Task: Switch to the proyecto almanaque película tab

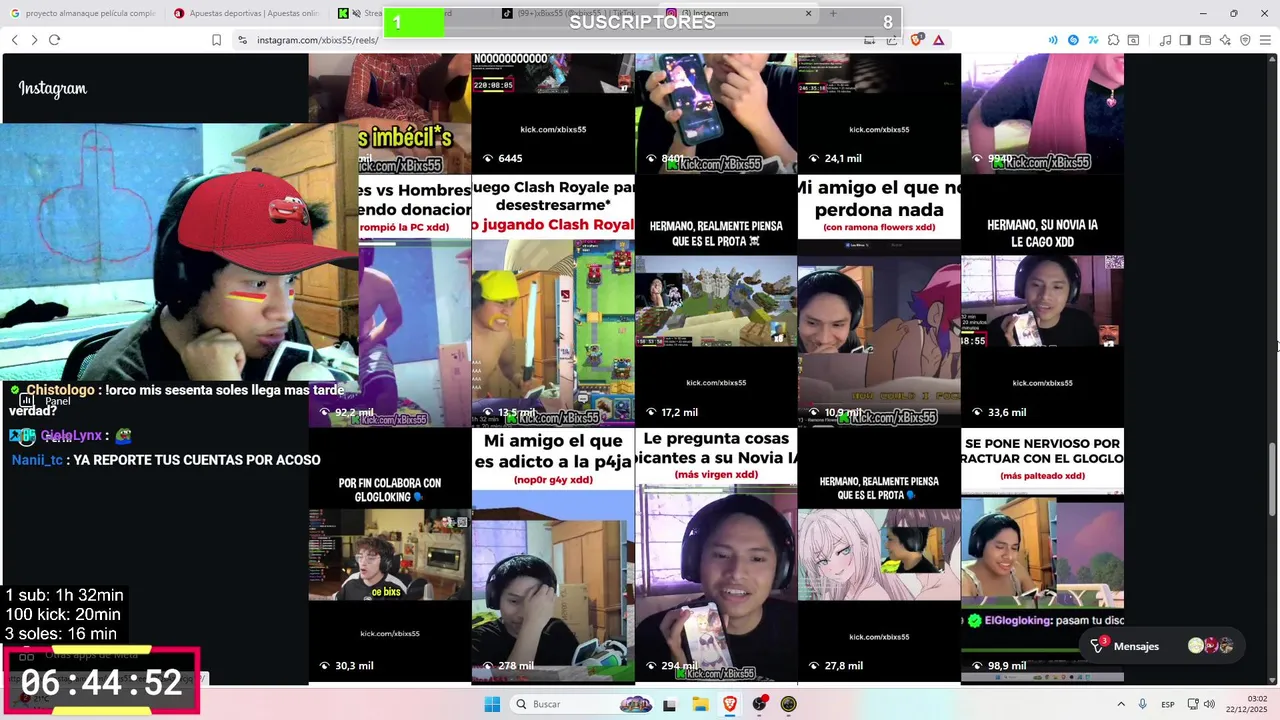Action: point(83,13)
